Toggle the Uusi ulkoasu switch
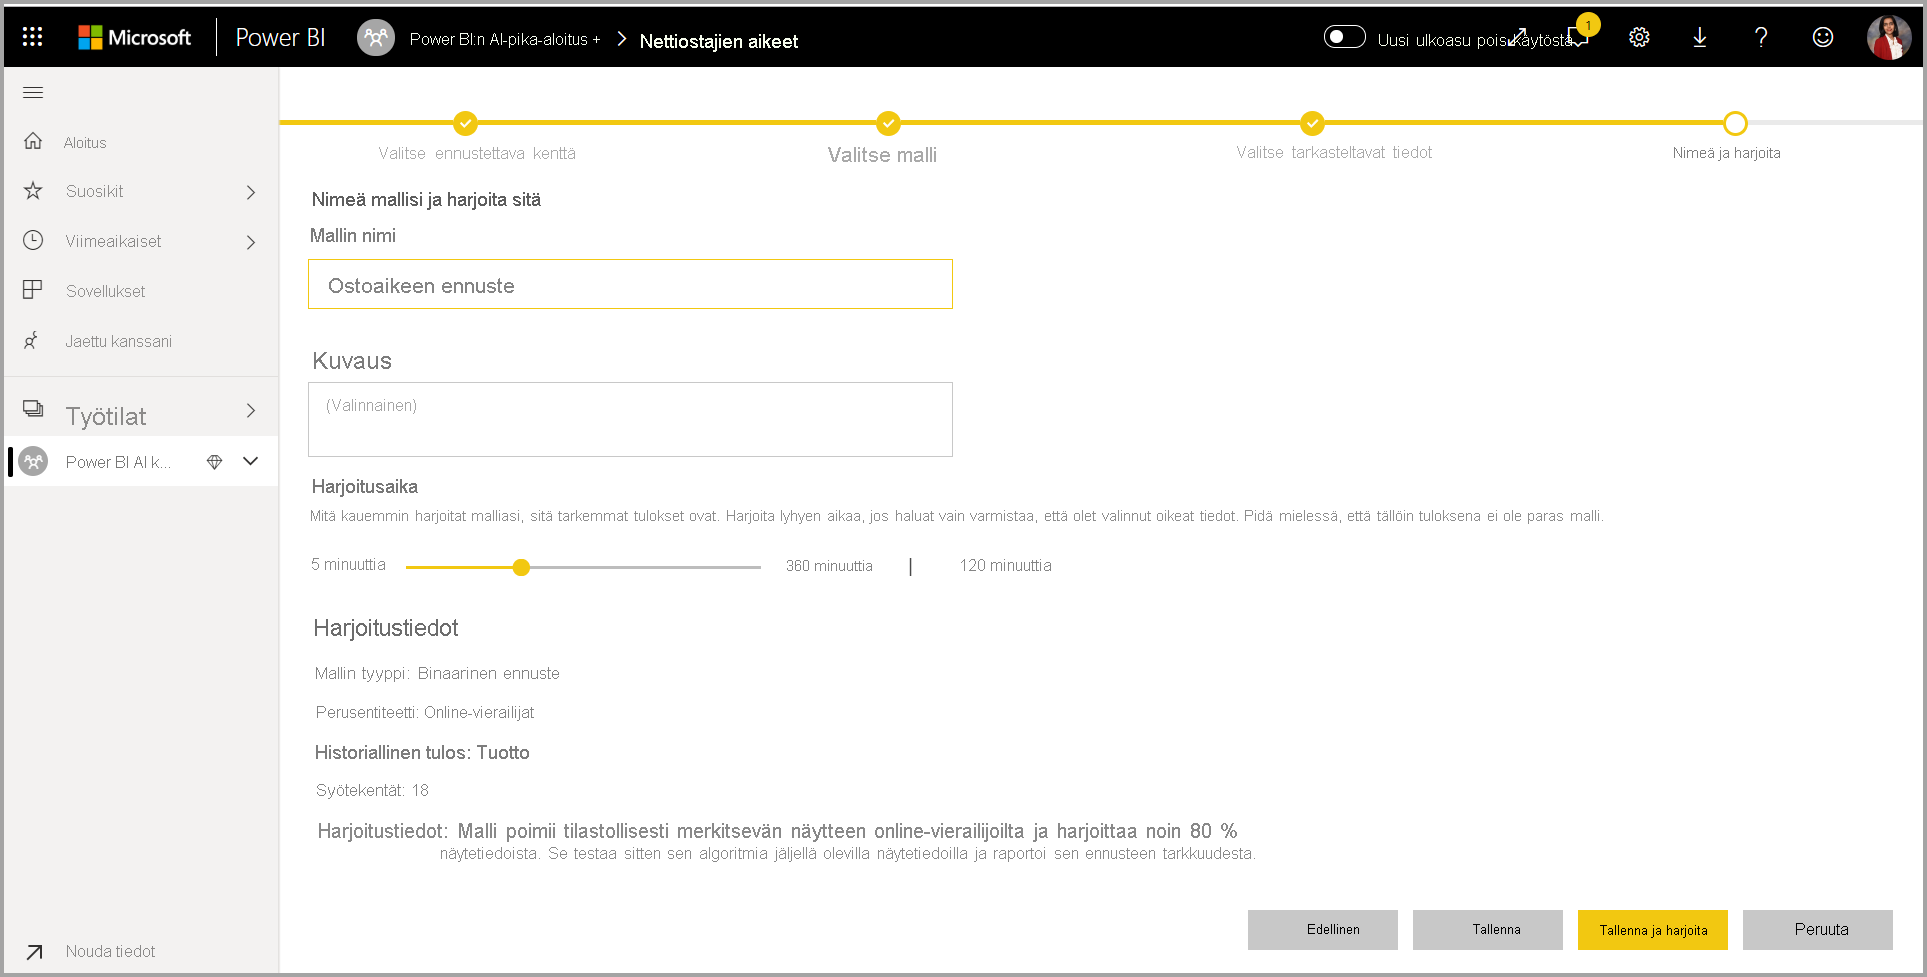 (x=1344, y=37)
